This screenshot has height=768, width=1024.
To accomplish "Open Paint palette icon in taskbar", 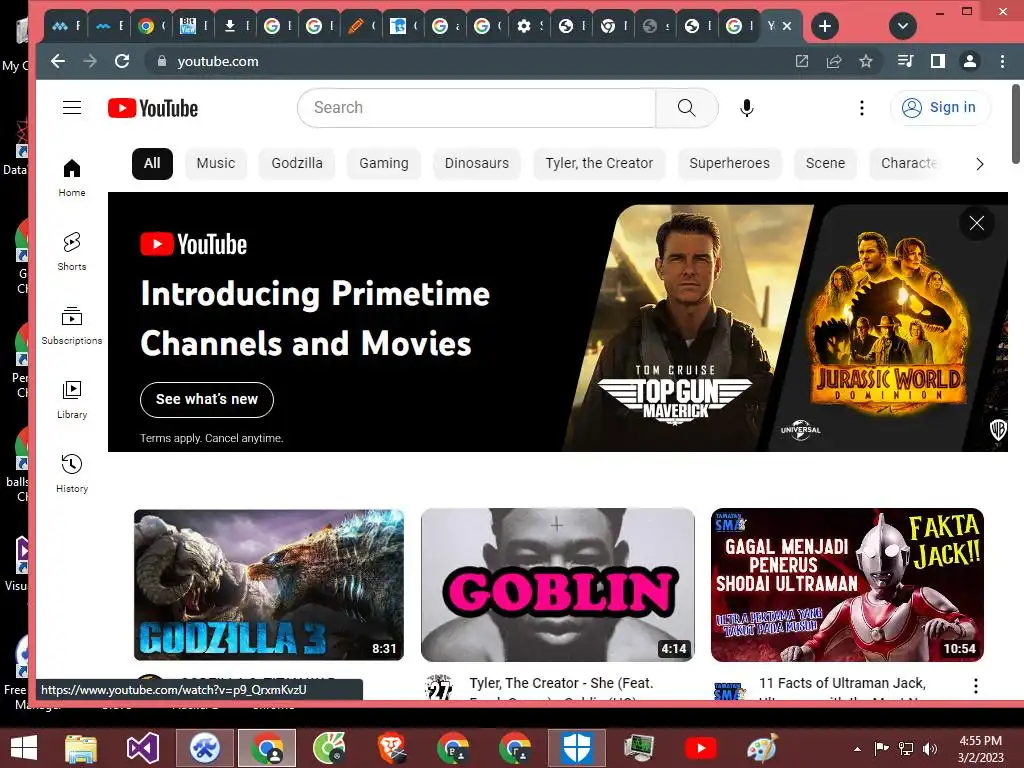I will (x=762, y=748).
